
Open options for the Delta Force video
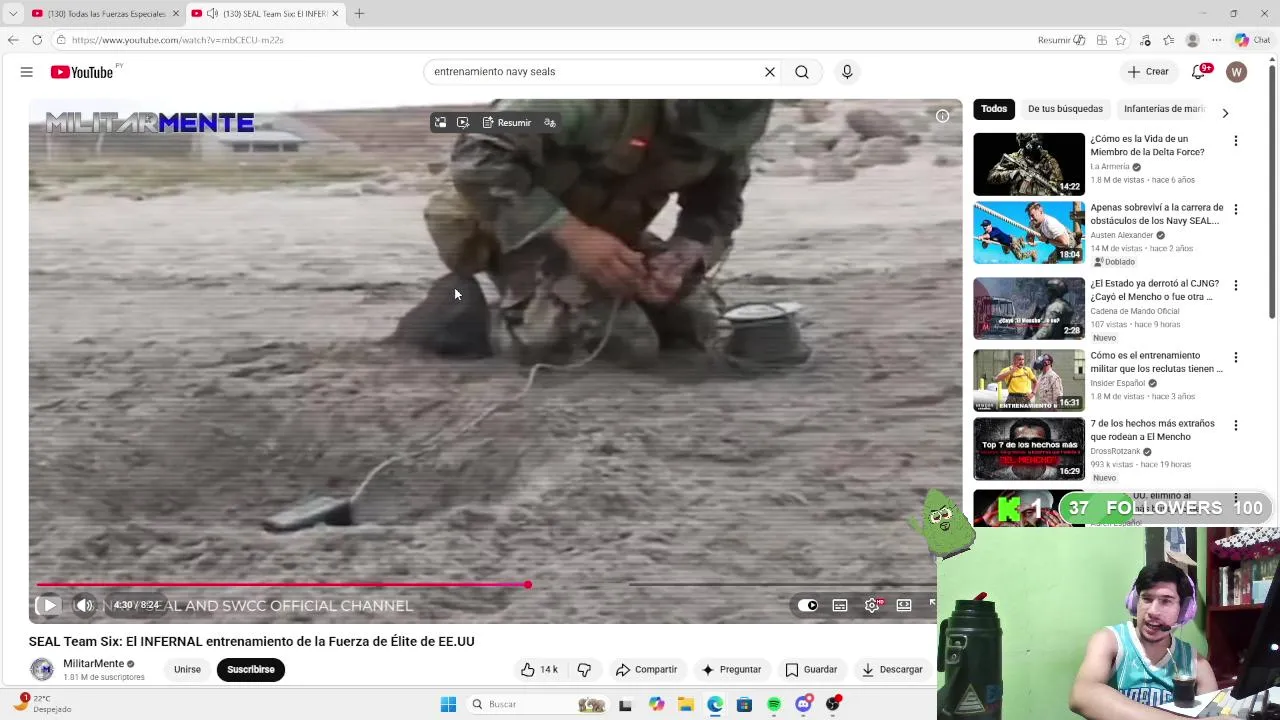click(x=1236, y=141)
